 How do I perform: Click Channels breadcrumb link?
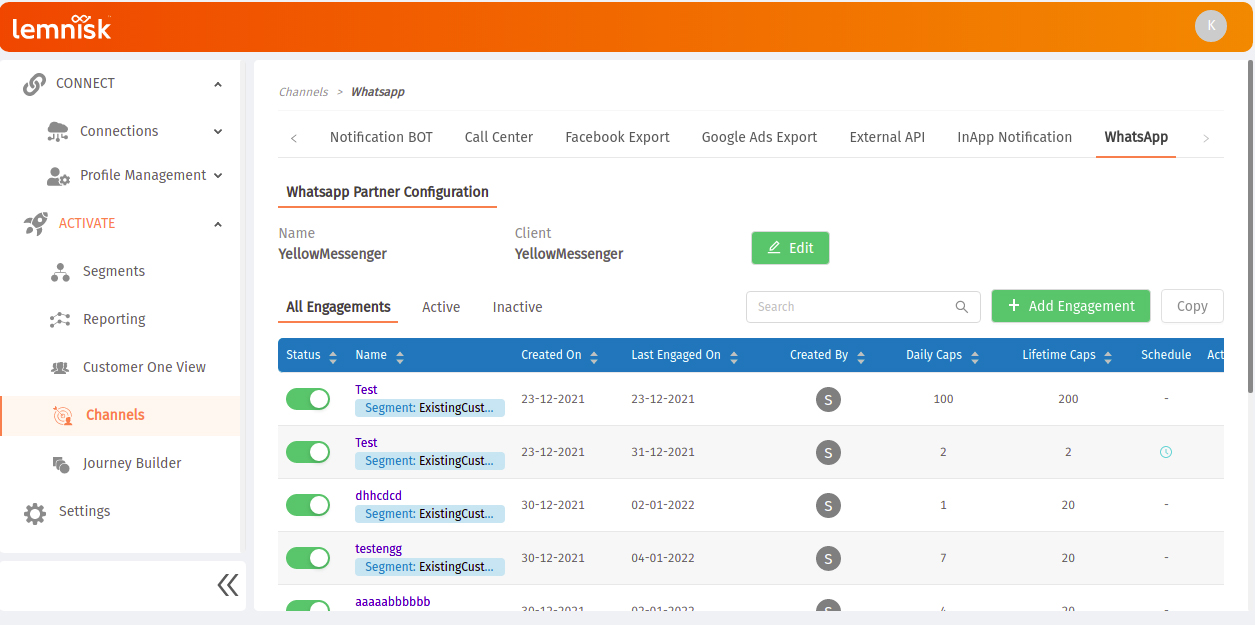click(303, 92)
